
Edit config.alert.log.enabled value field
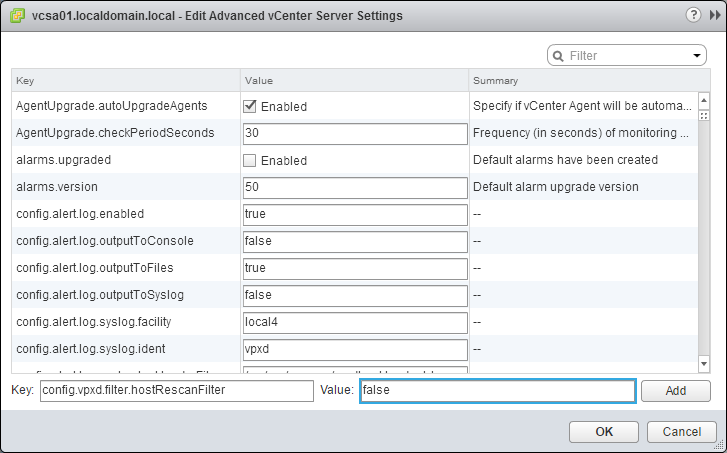tap(355, 214)
